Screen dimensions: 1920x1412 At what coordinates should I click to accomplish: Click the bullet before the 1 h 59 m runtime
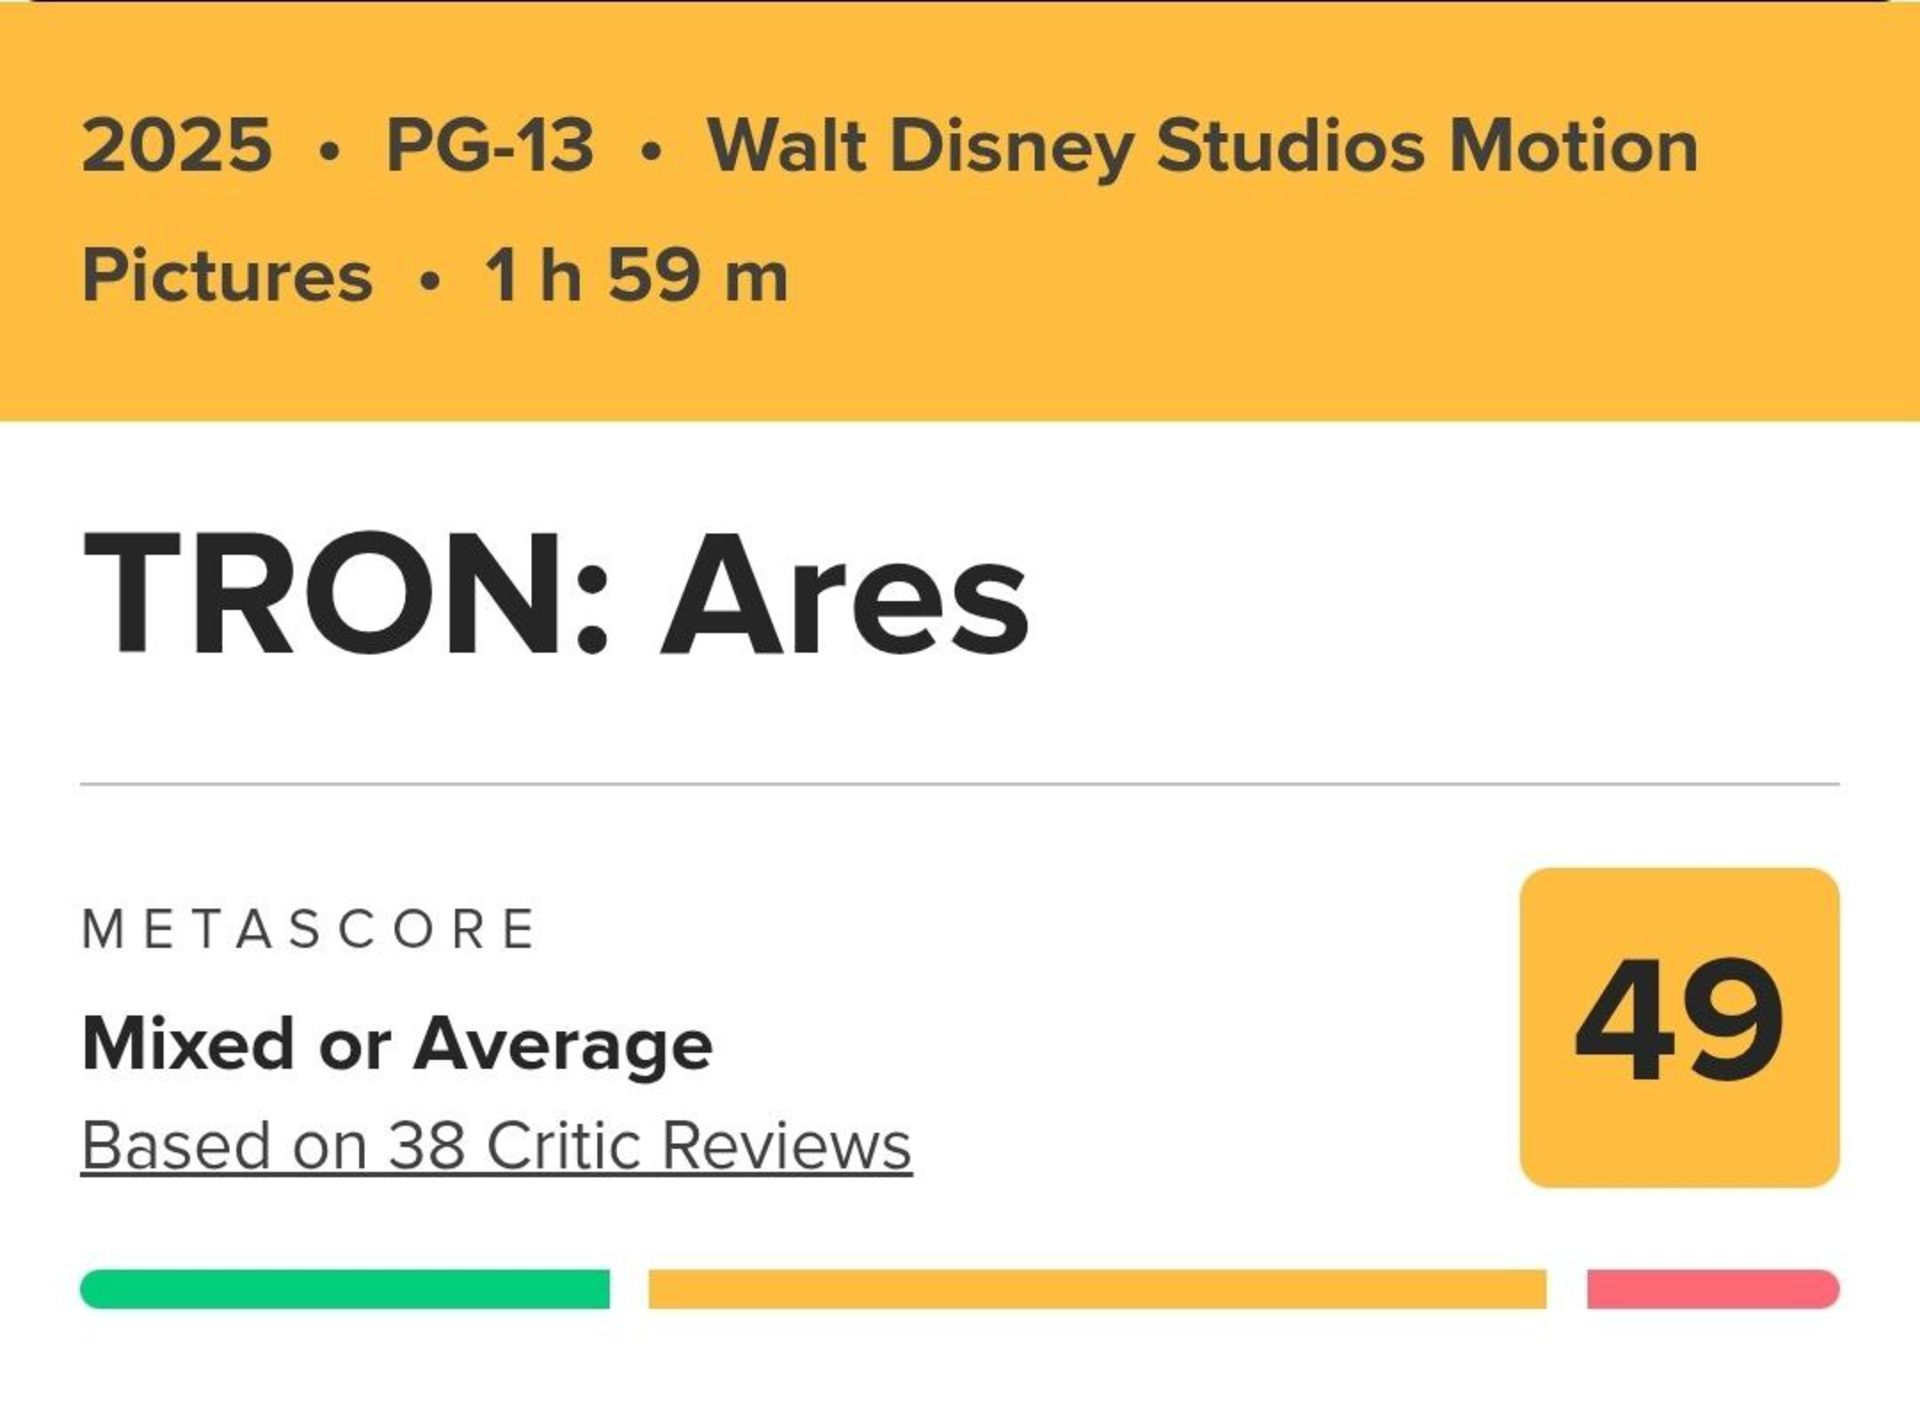pos(430,281)
